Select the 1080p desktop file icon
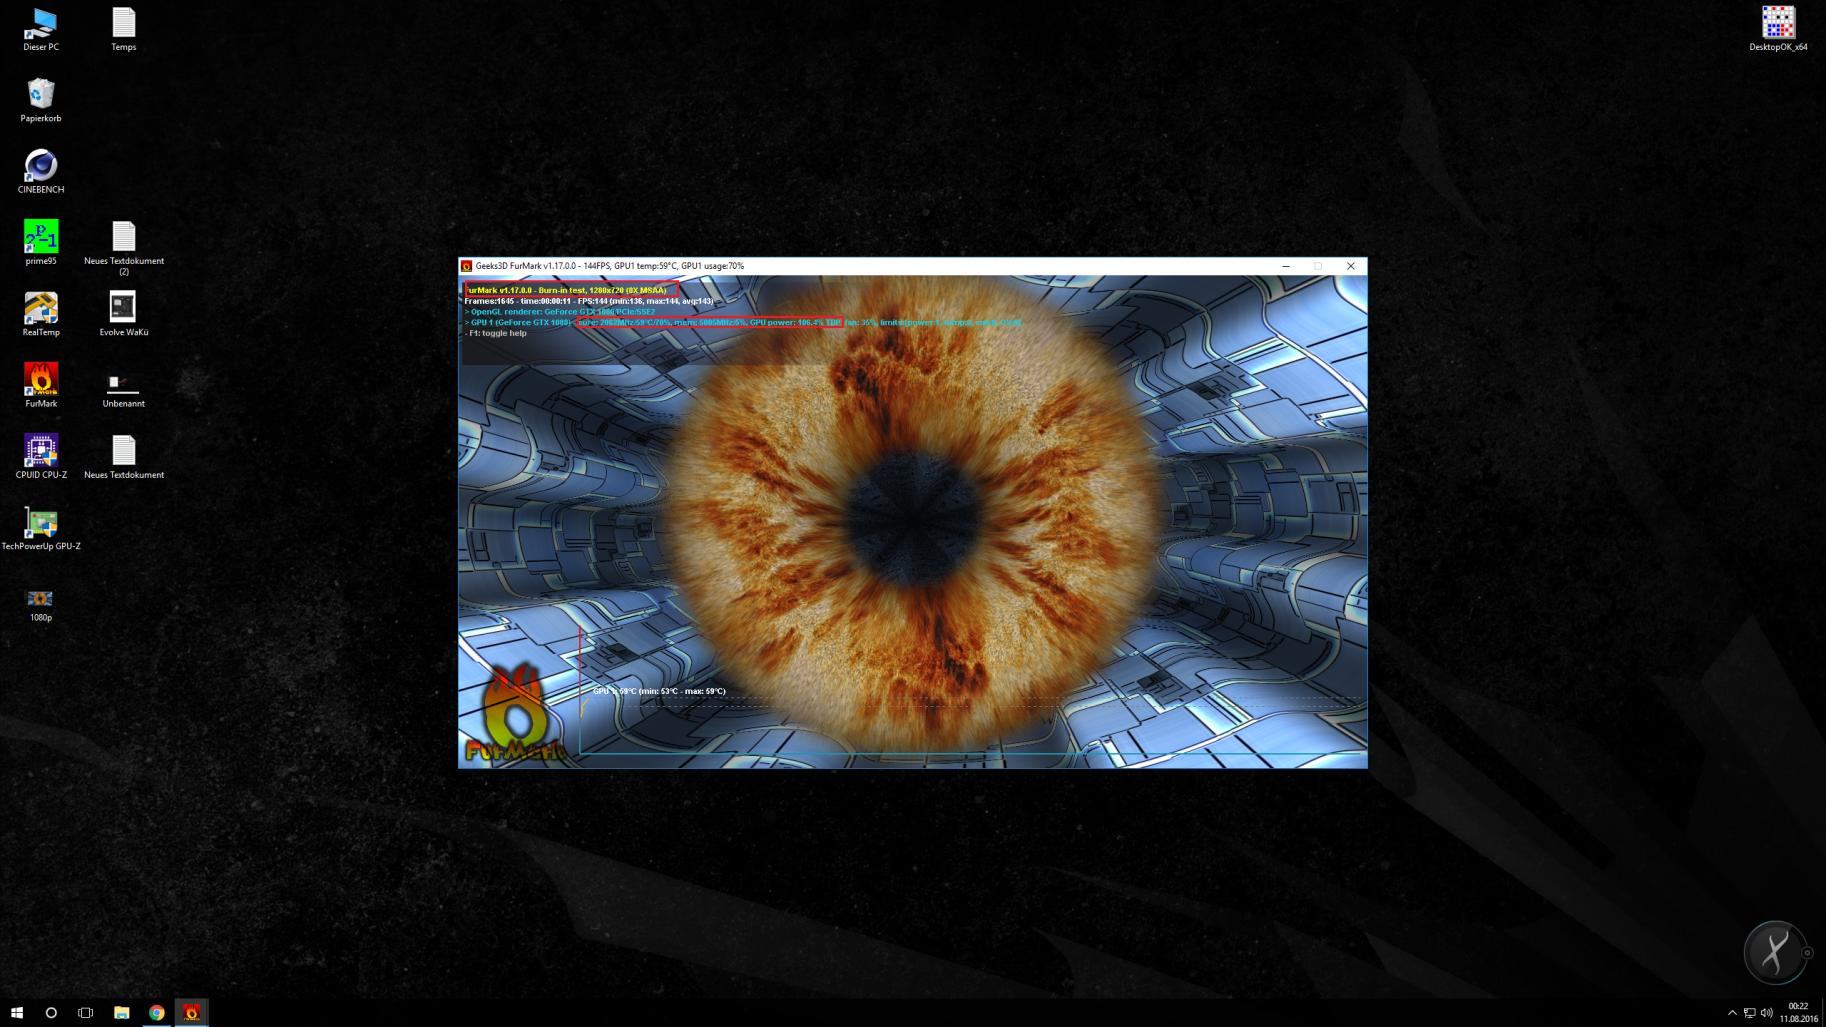This screenshot has width=1826, height=1027. [41, 605]
